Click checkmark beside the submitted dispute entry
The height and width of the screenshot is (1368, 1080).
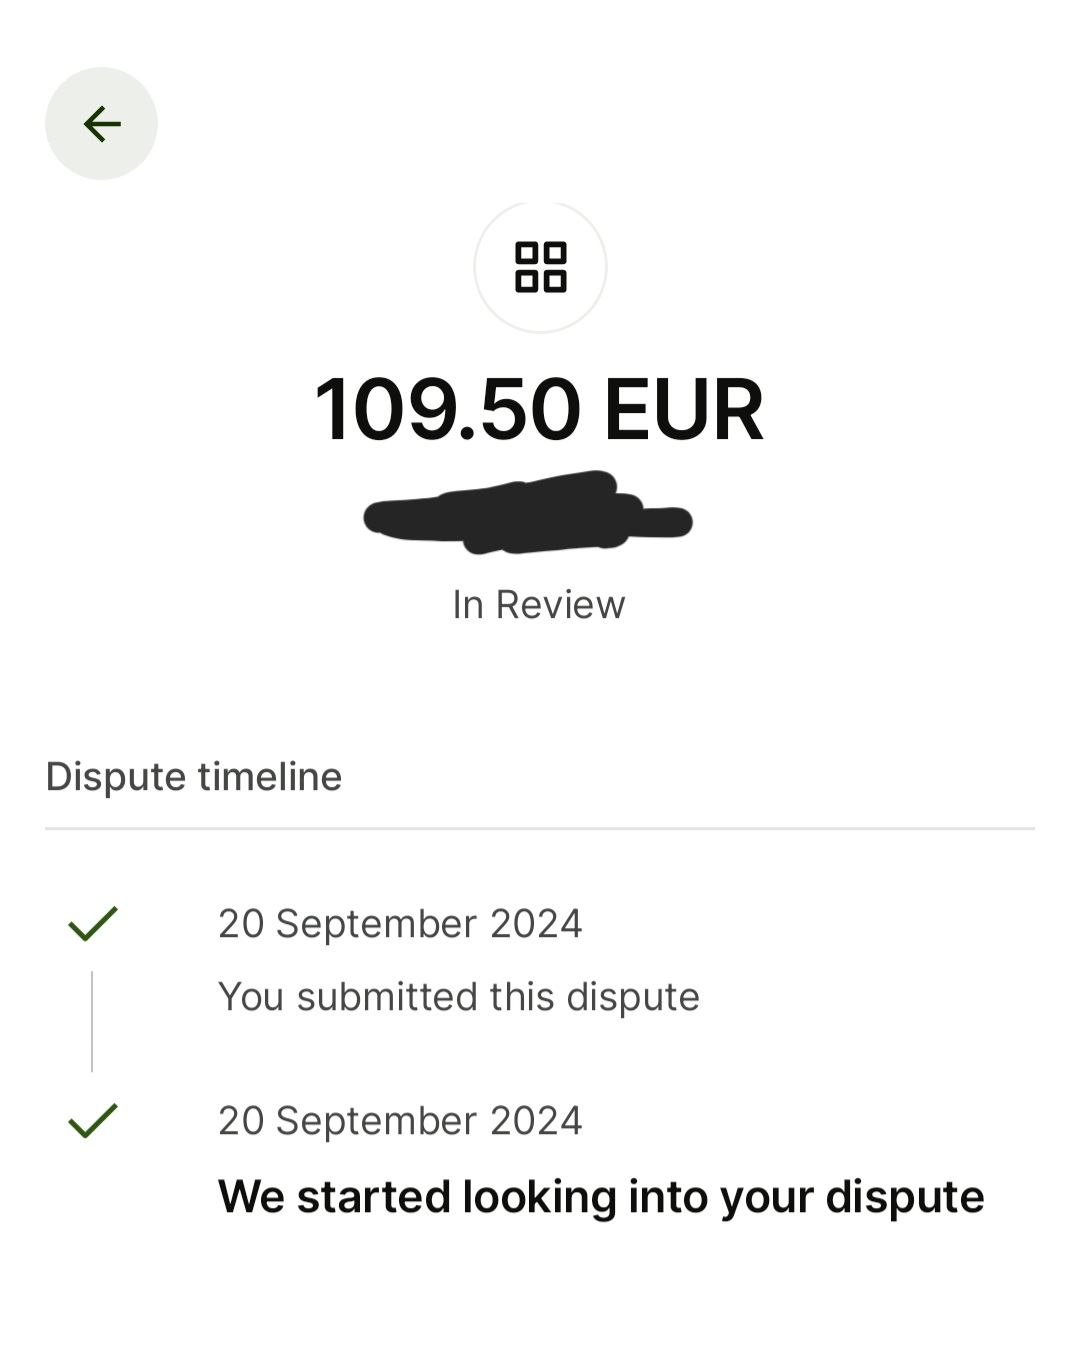click(93, 923)
